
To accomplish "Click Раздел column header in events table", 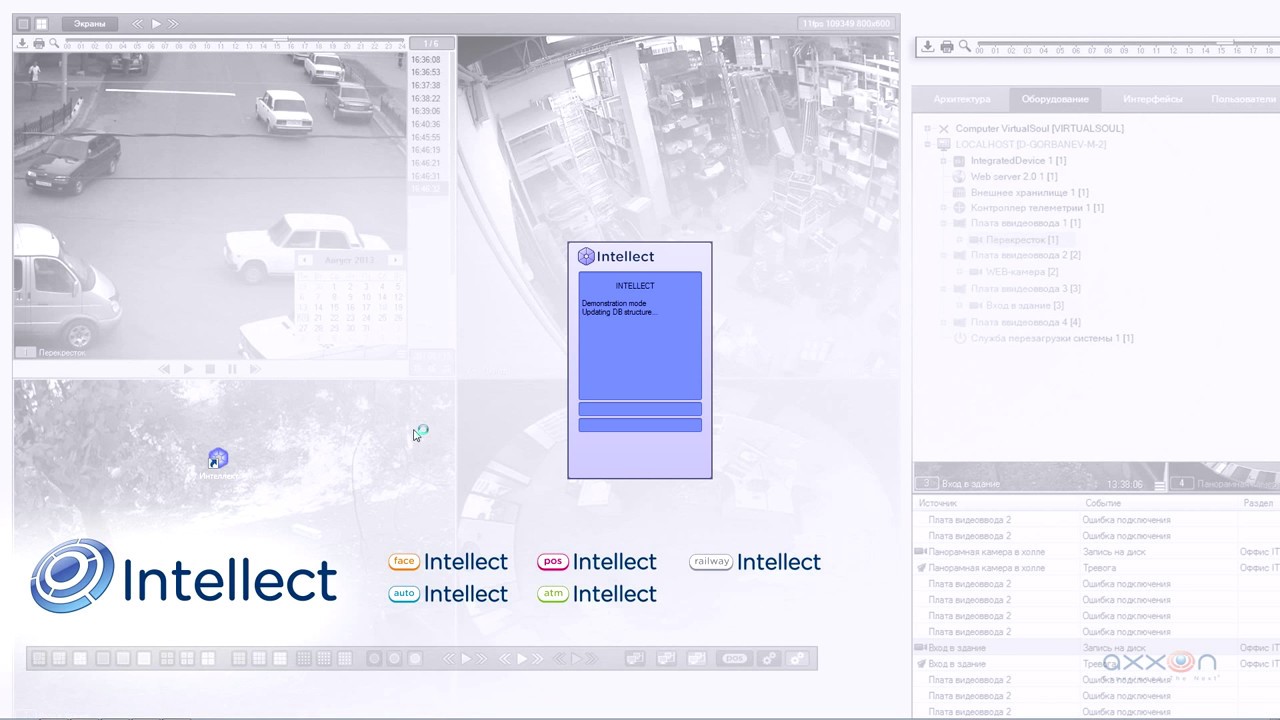I will pos(1258,503).
